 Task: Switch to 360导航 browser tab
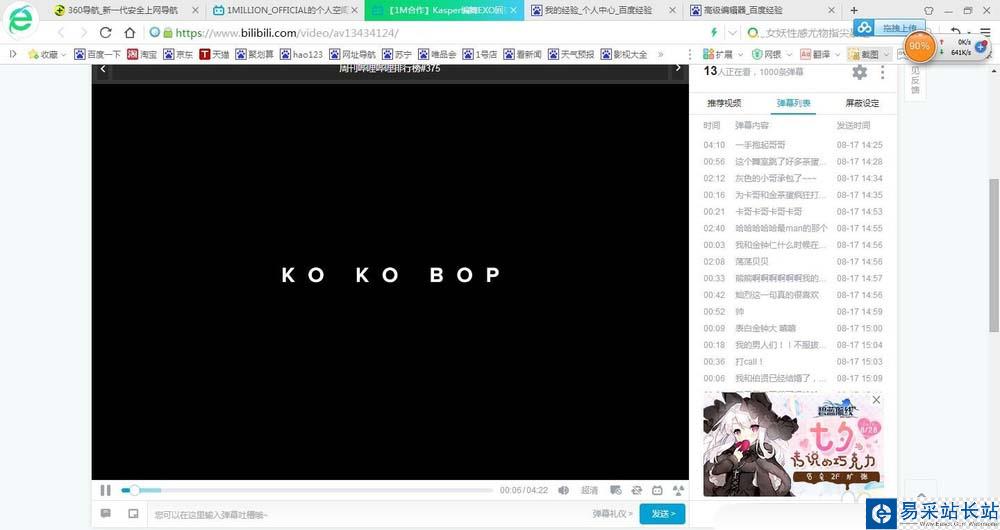[x=123, y=10]
